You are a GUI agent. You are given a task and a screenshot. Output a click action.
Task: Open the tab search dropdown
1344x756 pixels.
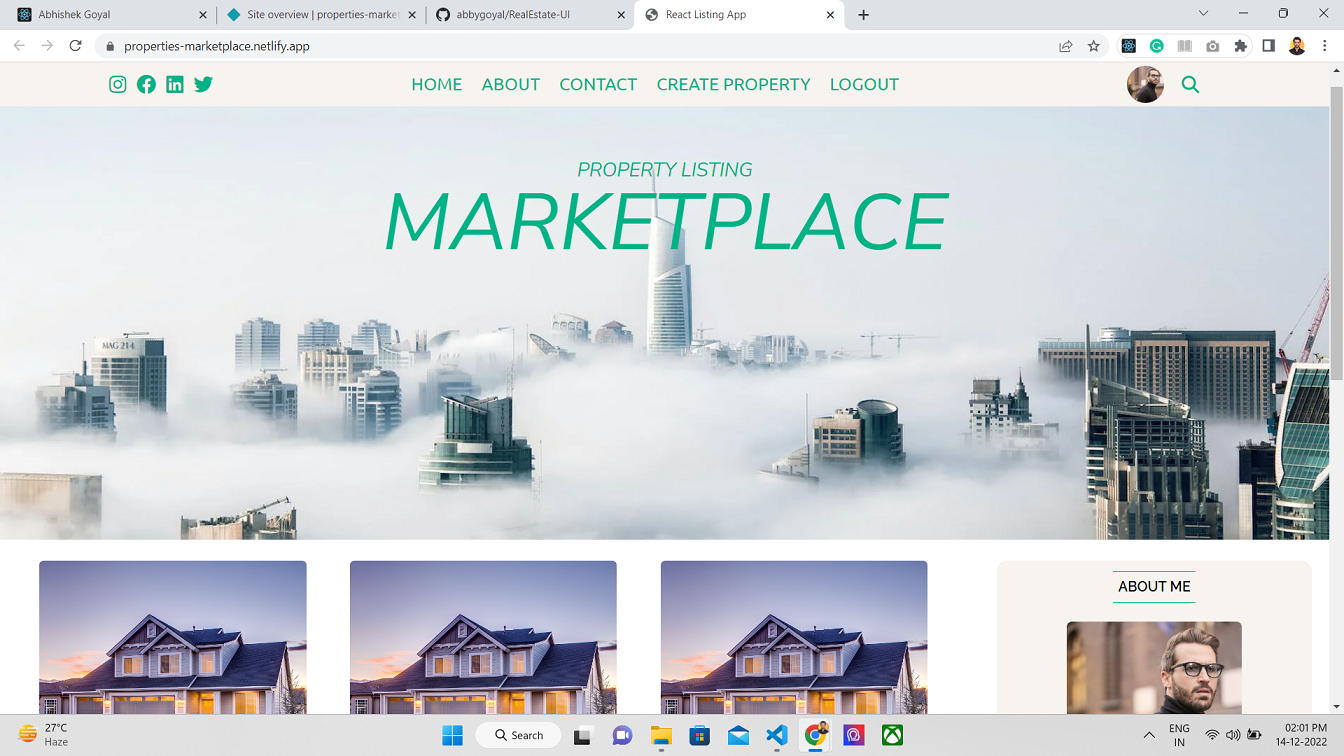click(x=1204, y=14)
